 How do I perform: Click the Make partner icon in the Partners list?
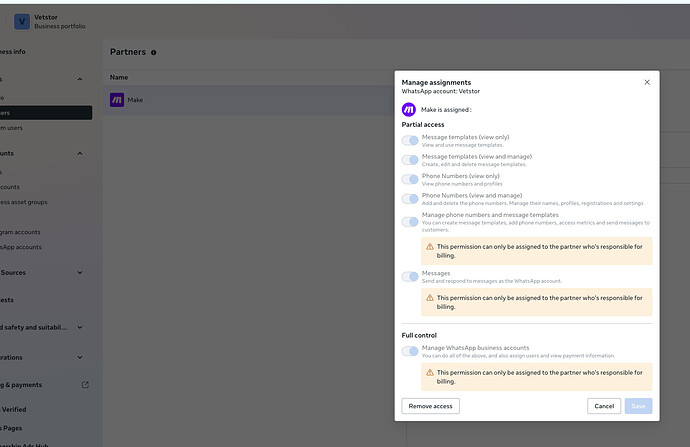coord(117,99)
